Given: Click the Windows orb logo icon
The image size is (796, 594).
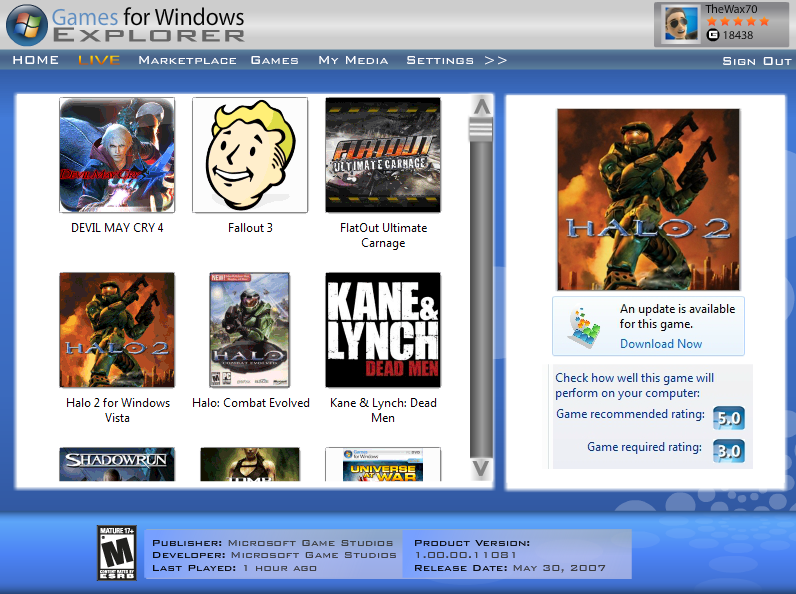Looking at the screenshot, I should [27, 25].
